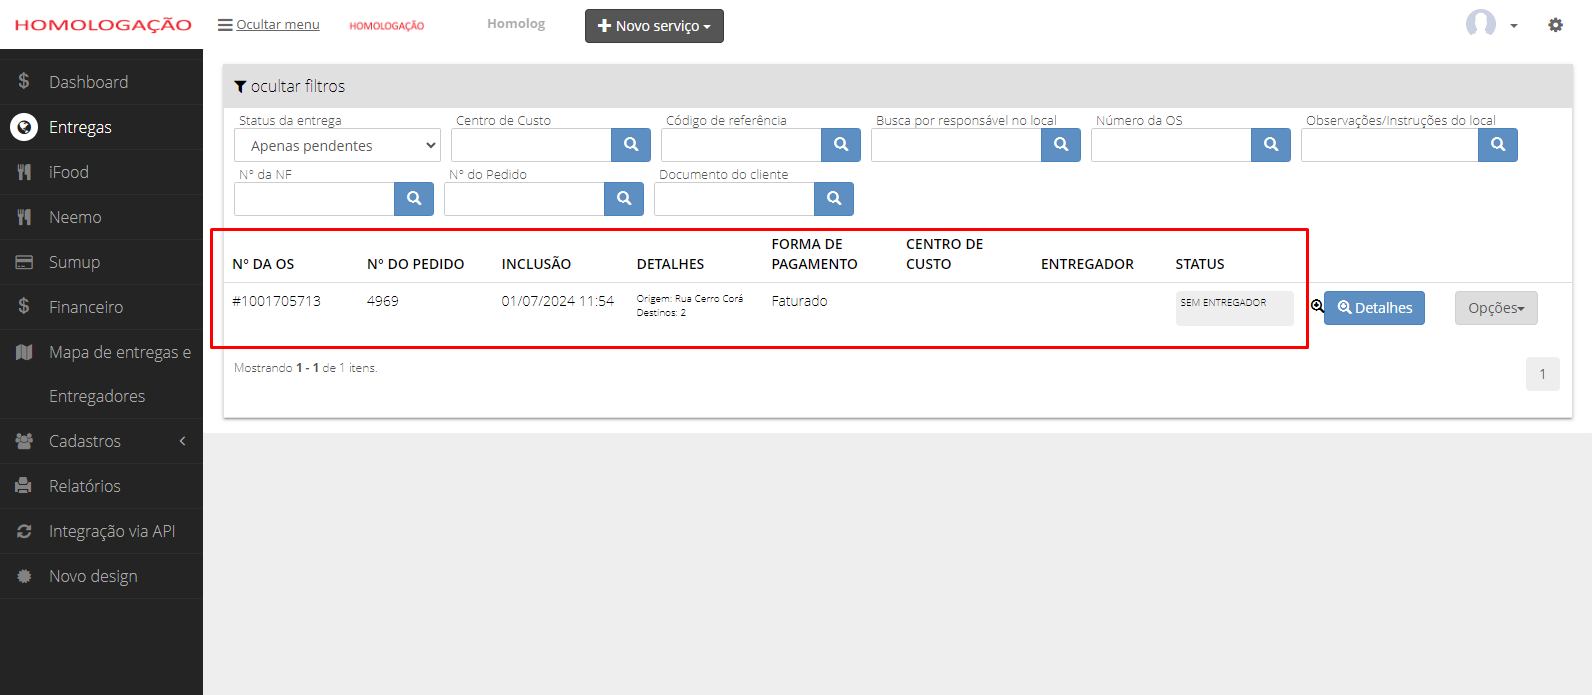1592x695 pixels.
Task: Click the zoom magnifier icon beside Detalhes
Action: click(x=1317, y=306)
